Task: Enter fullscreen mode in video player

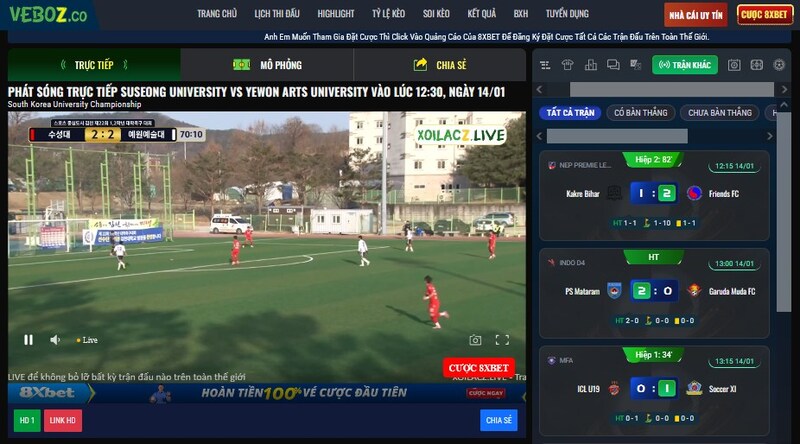Action: click(x=502, y=340)
